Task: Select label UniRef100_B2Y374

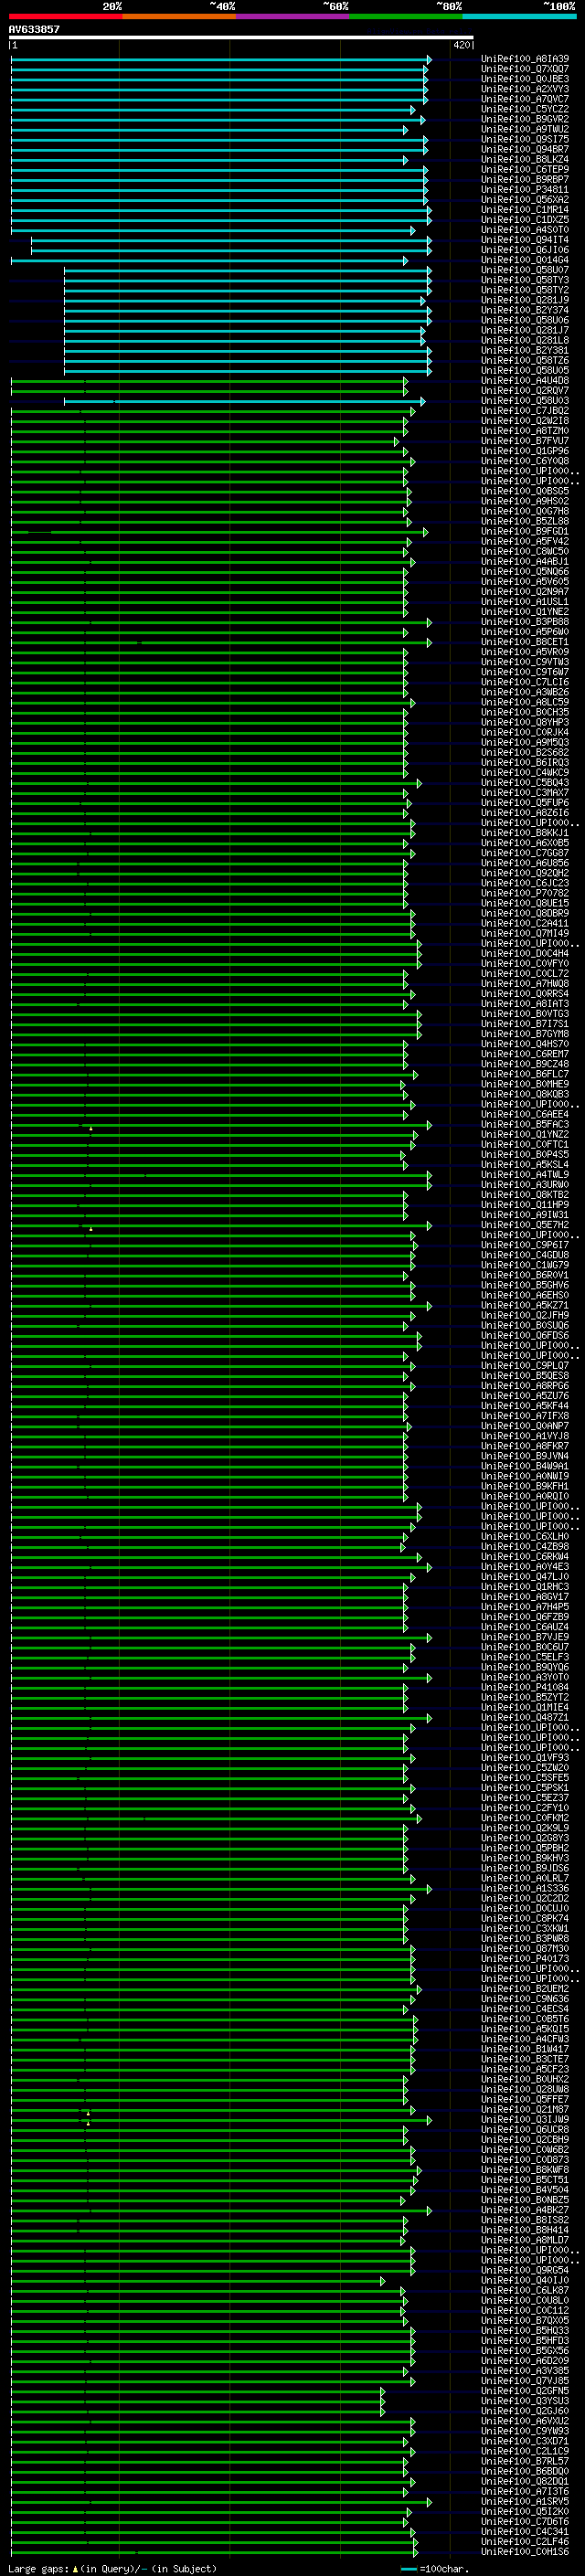Action: pos(525,310)
